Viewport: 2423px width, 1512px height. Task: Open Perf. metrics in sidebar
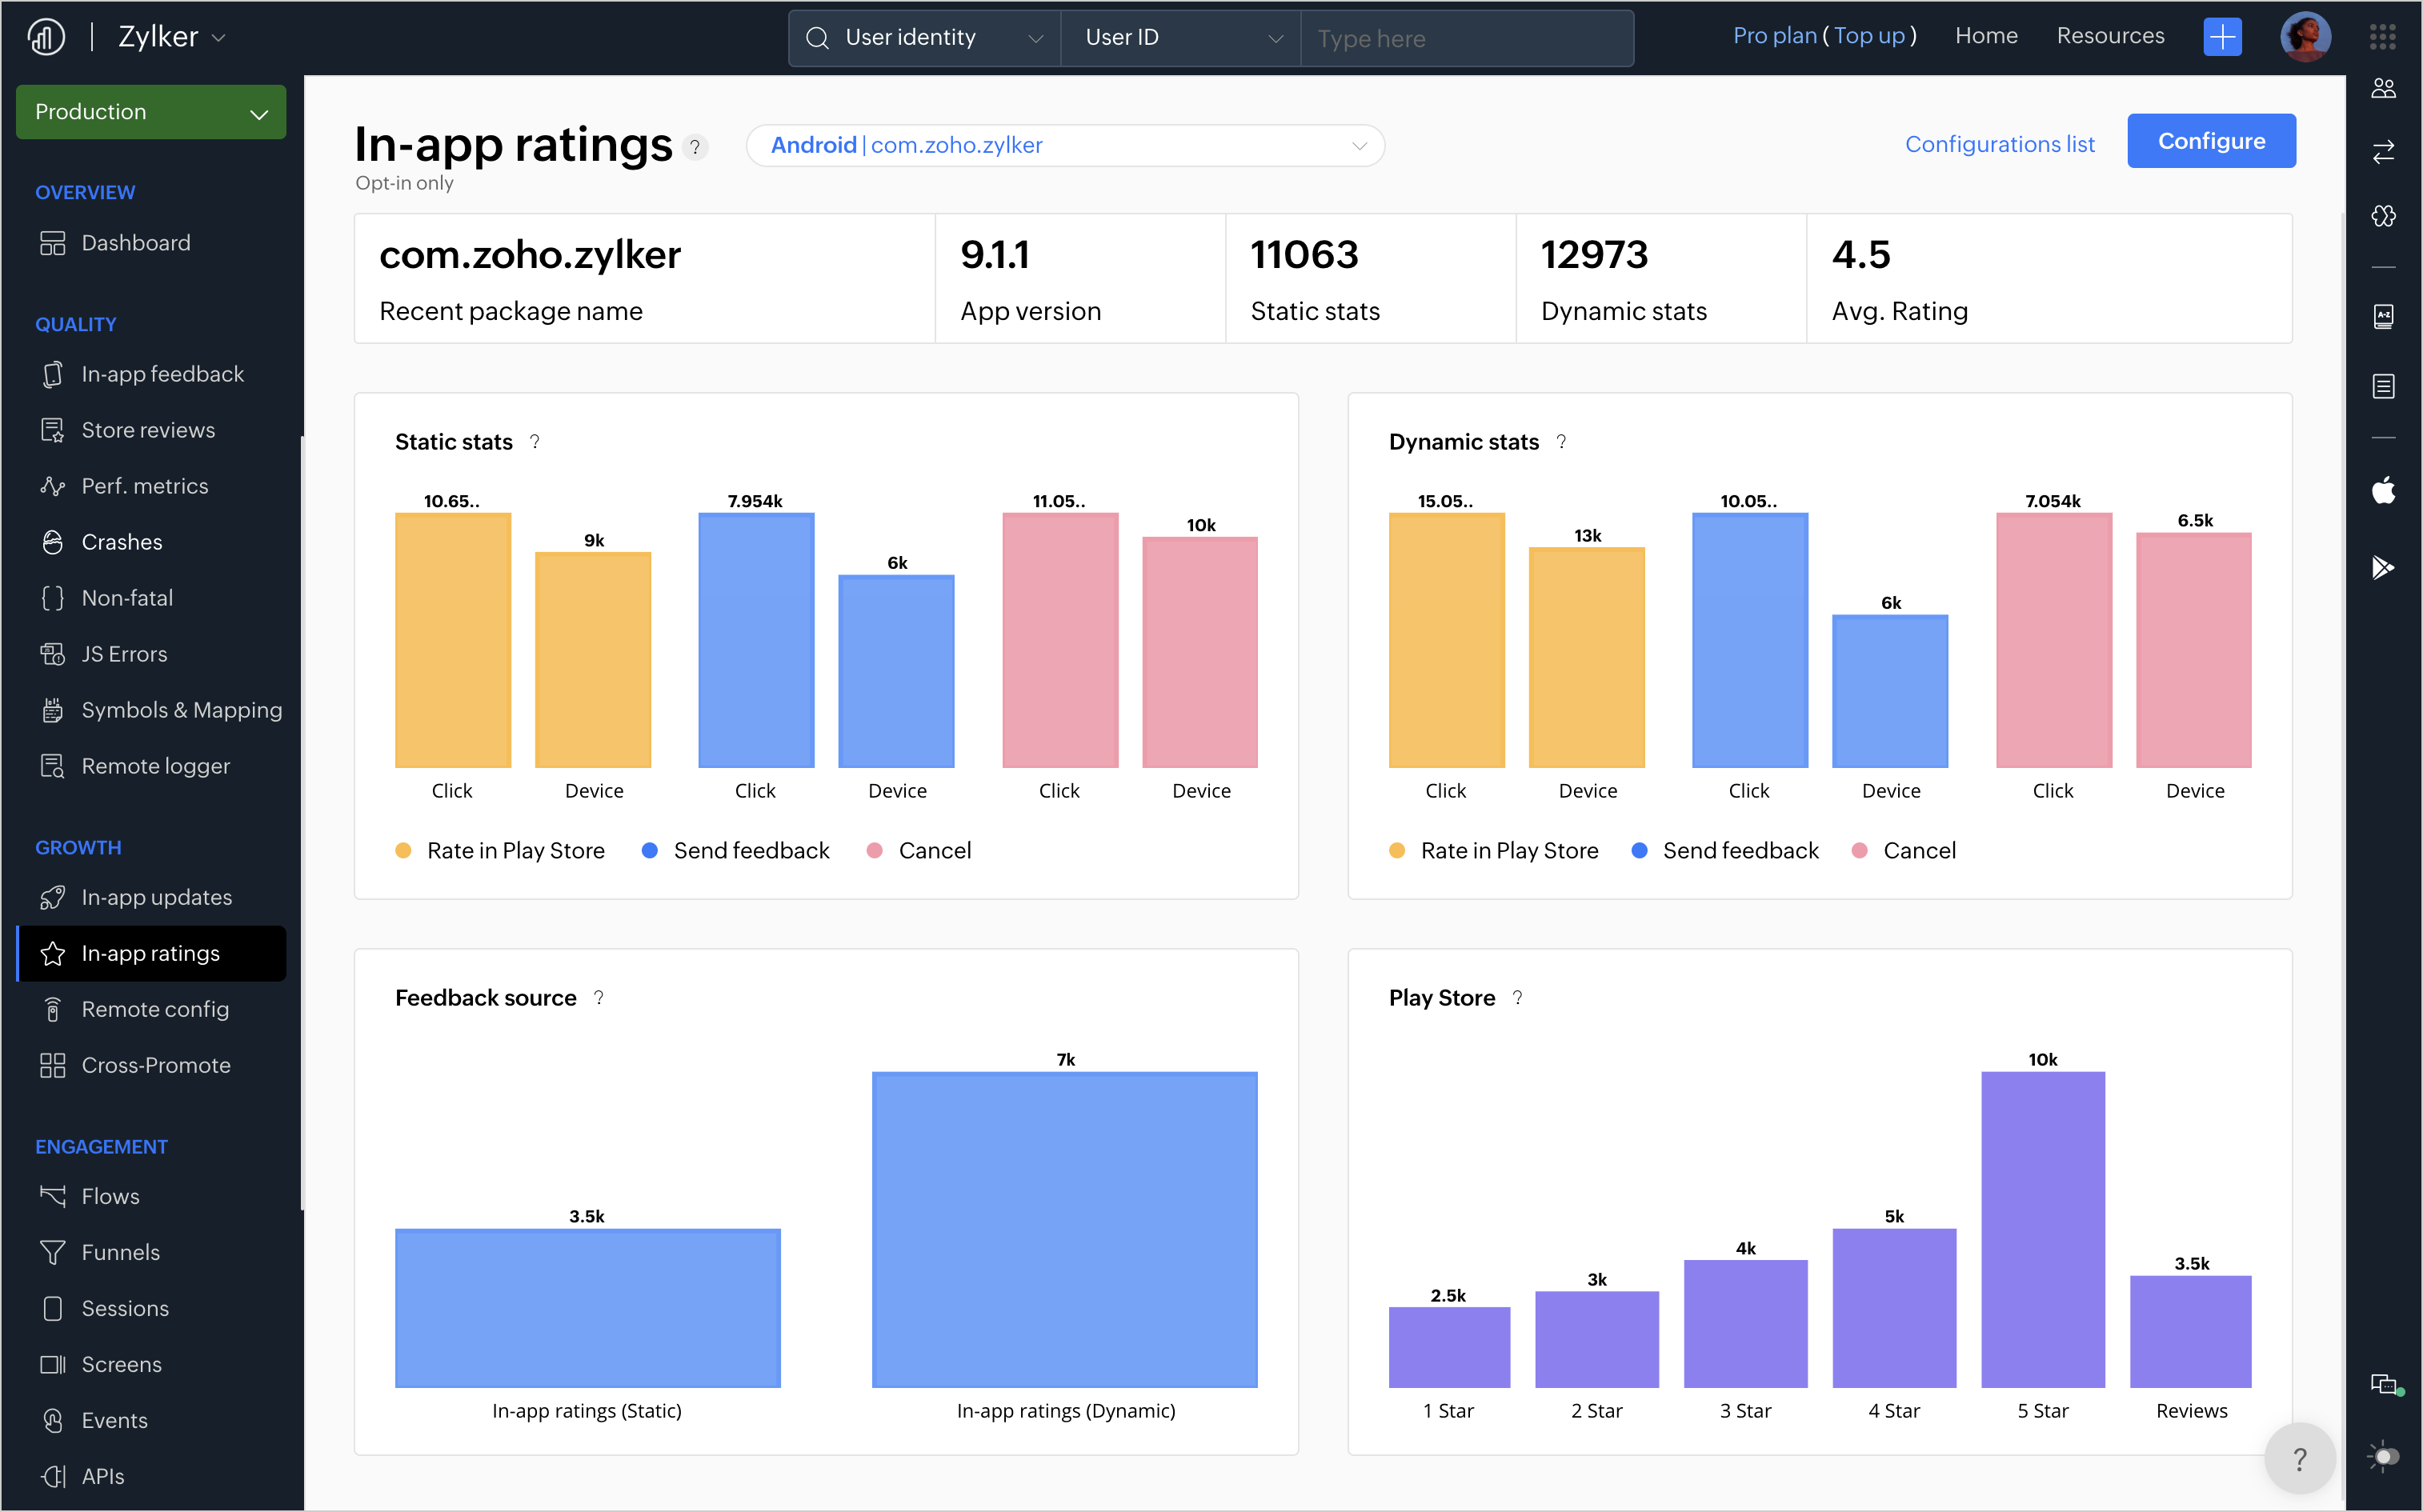pos(151,486)
